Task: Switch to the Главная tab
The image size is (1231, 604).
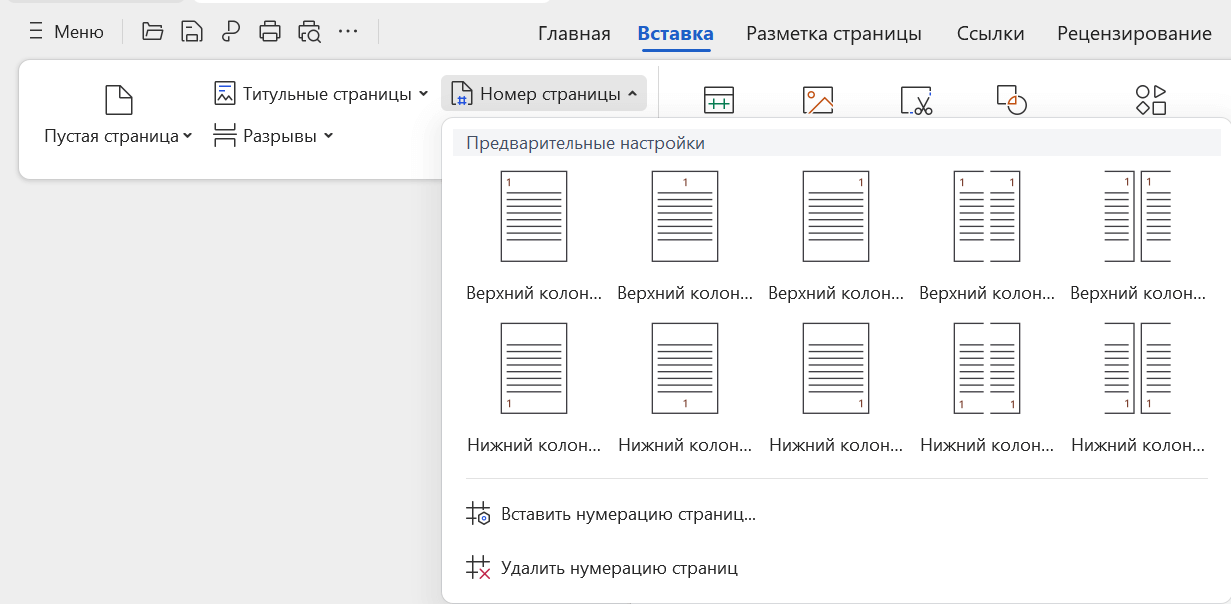Action: click(574, 34)
